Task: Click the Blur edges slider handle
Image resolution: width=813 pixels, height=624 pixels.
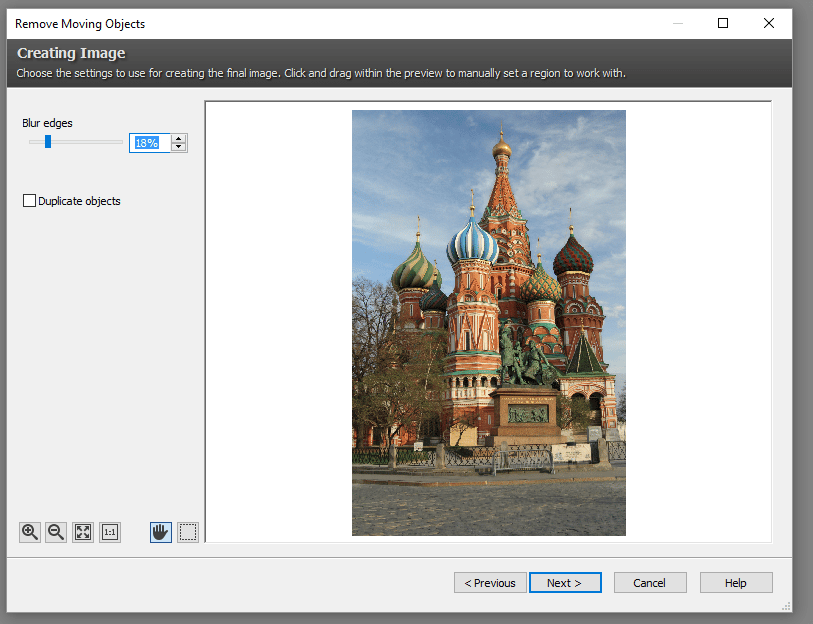Action: [x=48, y=142]
